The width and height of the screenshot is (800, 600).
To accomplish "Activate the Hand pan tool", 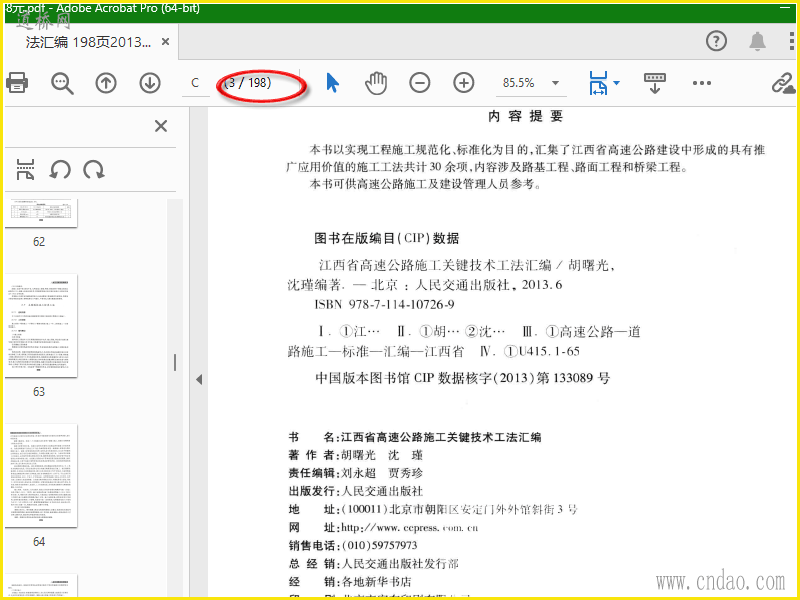I will click(x=376, y=83).
